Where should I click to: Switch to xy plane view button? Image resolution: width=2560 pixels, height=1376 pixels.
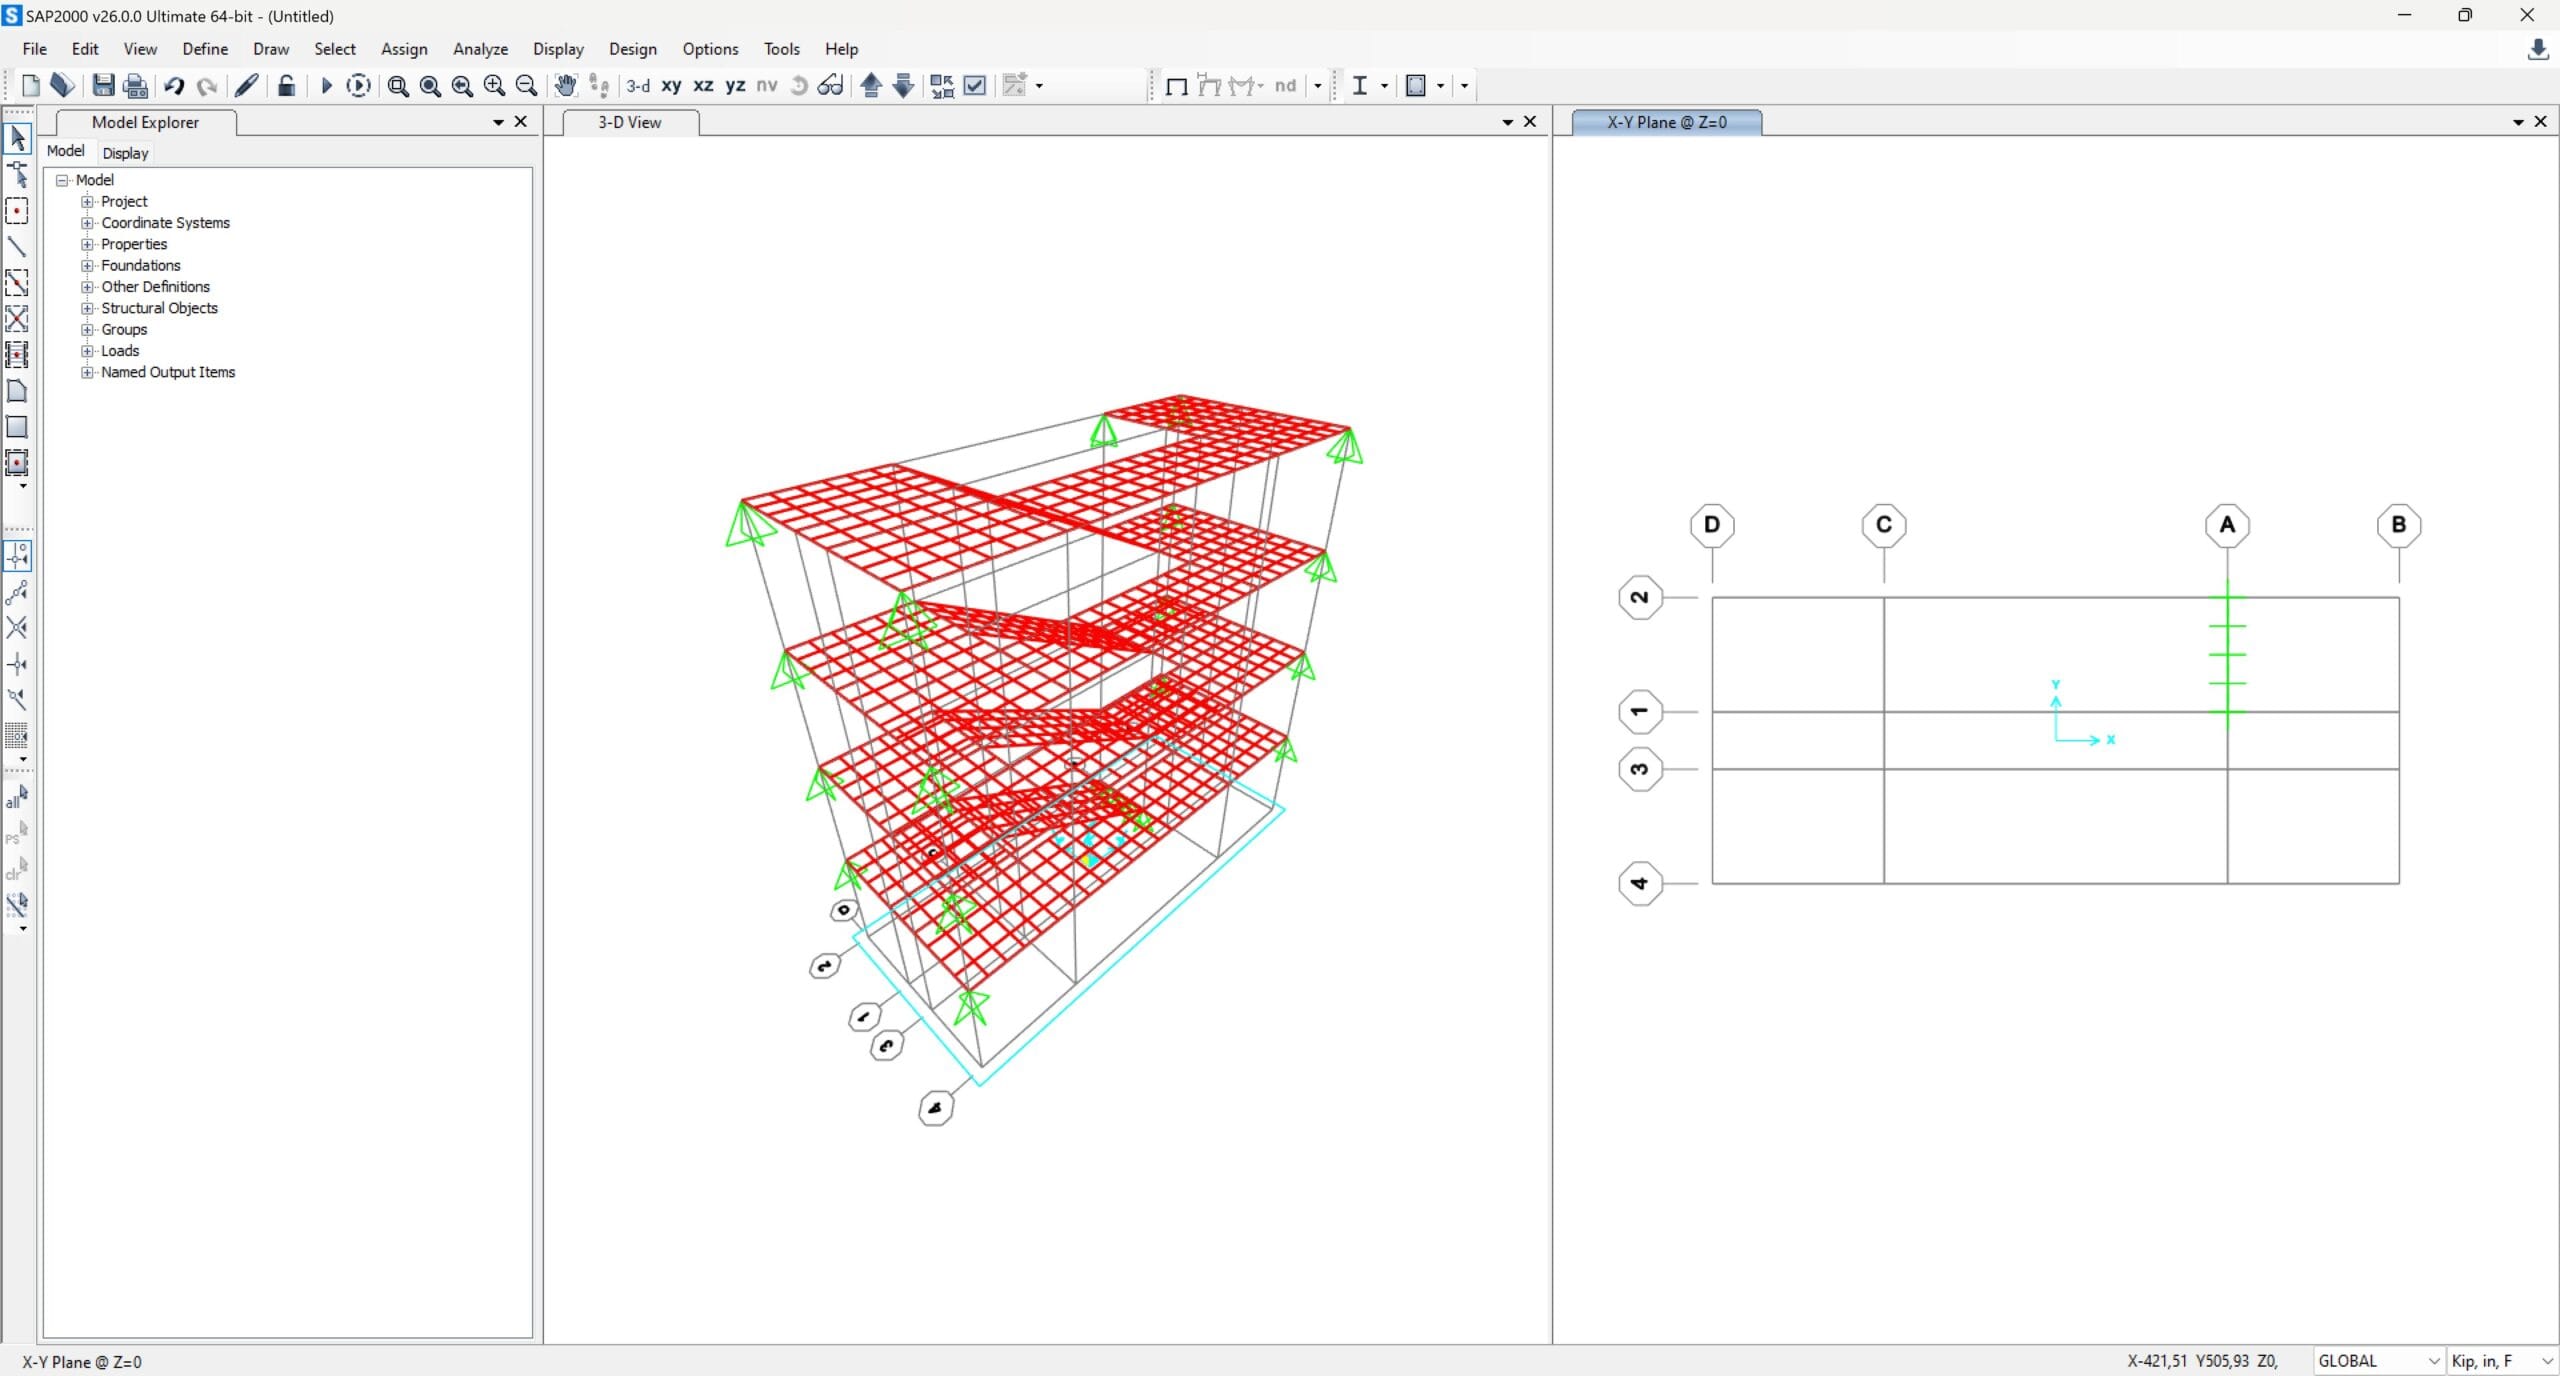(x=672, y=86)
